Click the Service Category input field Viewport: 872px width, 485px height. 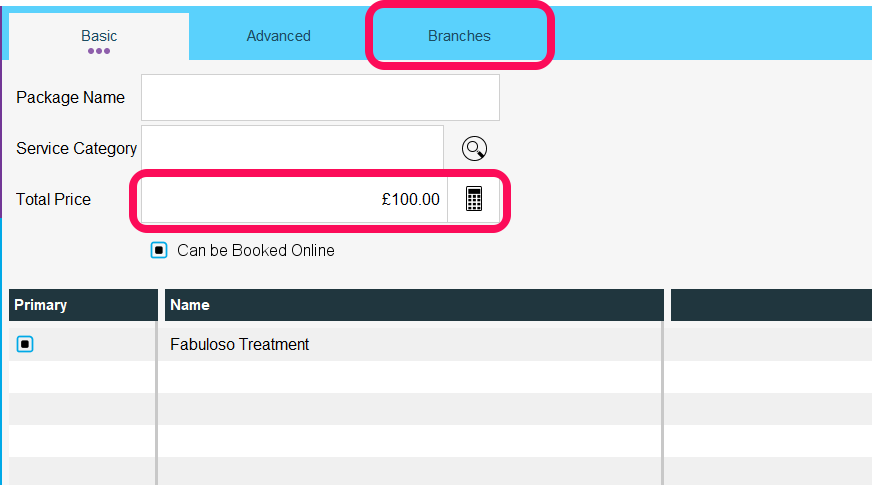[x=293, y=148]
